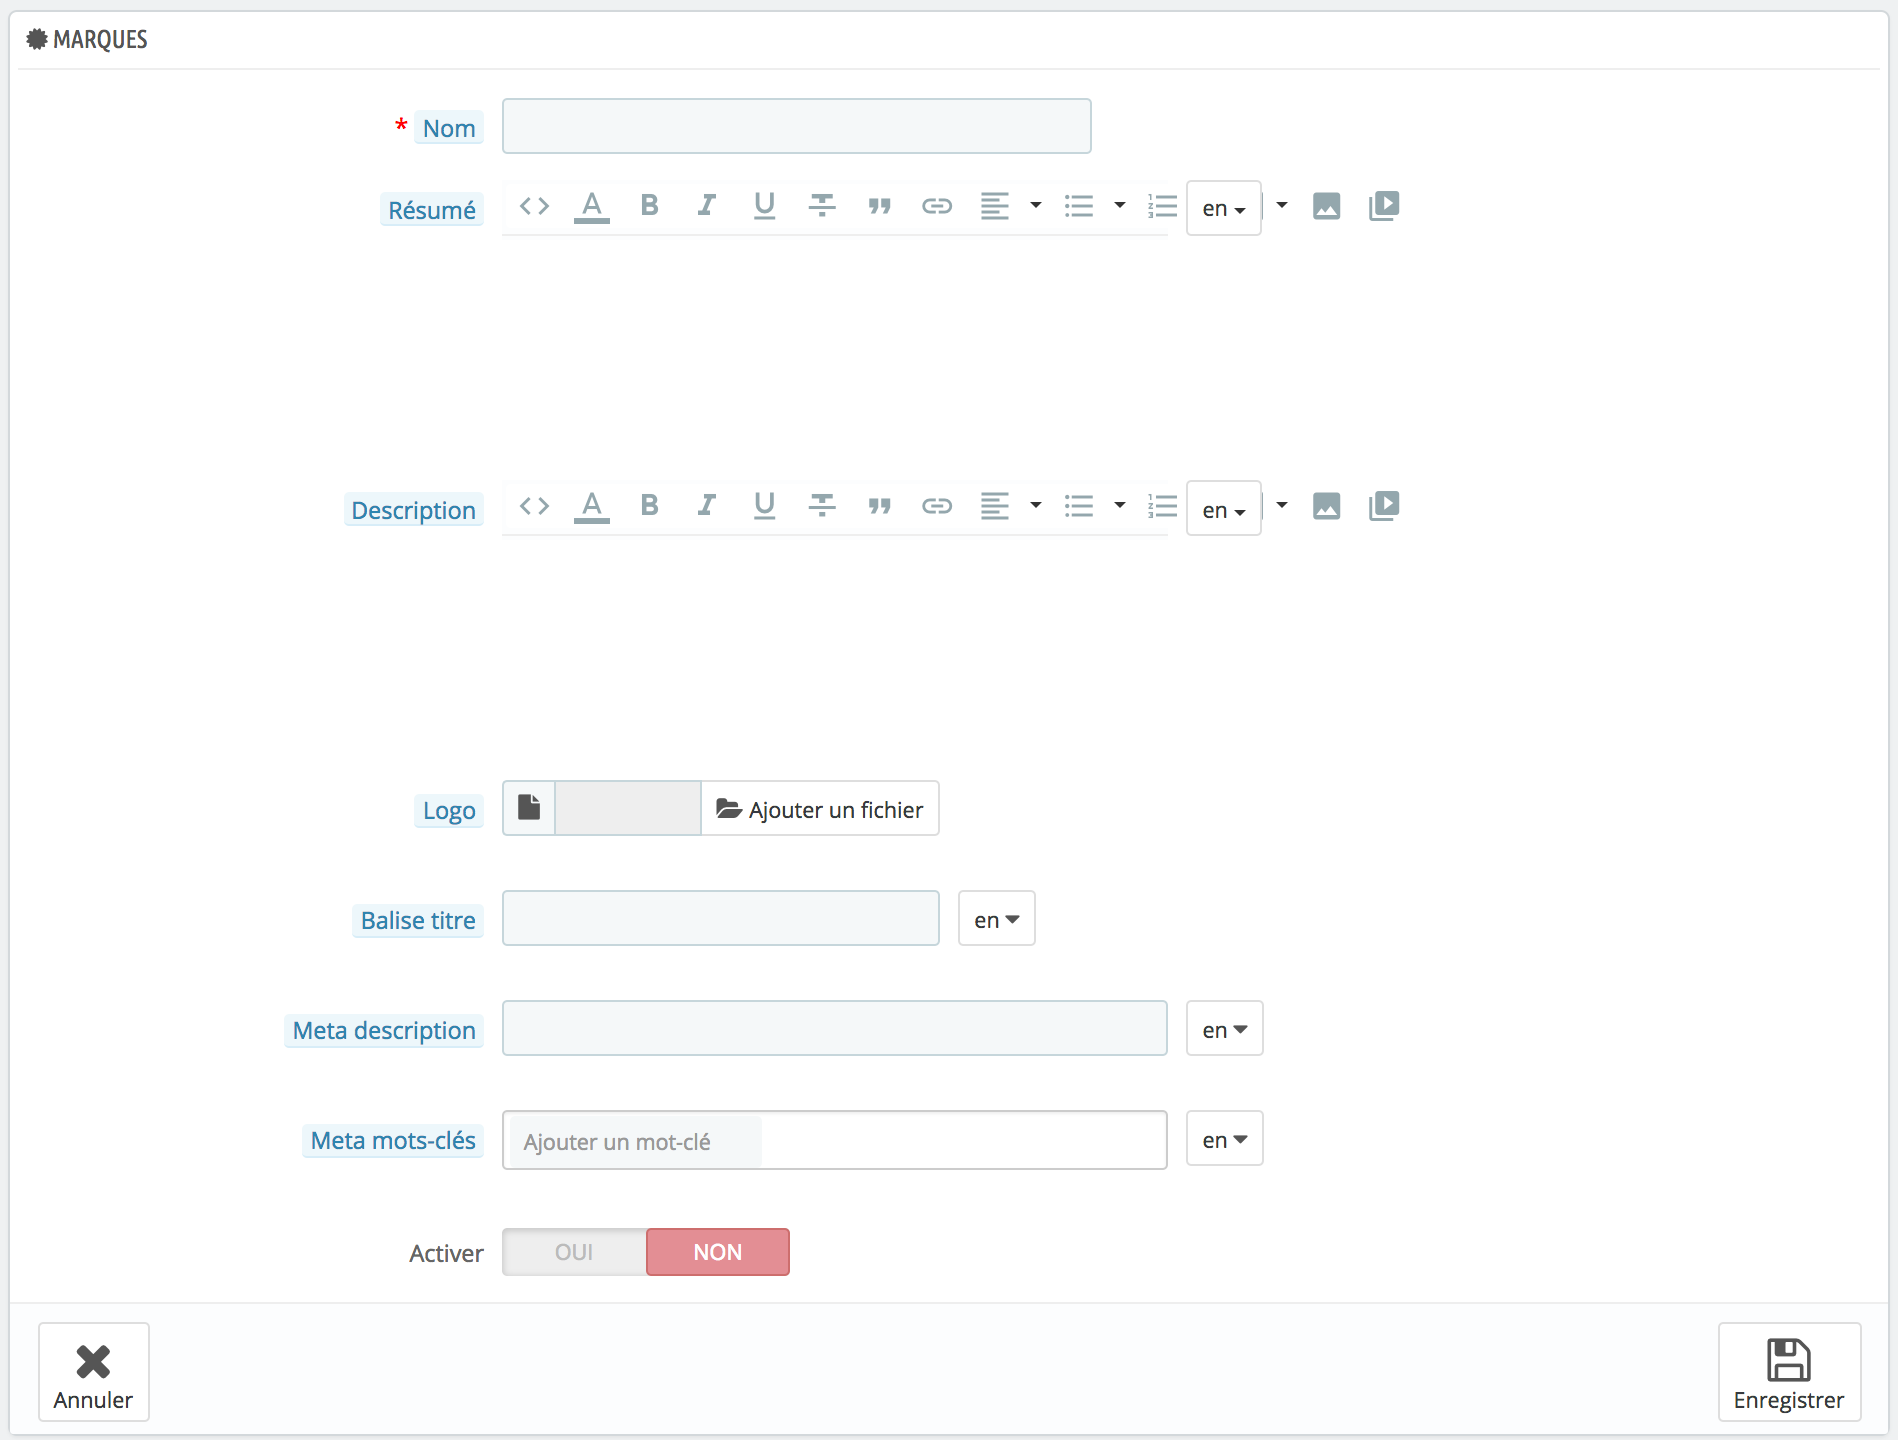Click the Activer label text

[x=446, y=1253]
